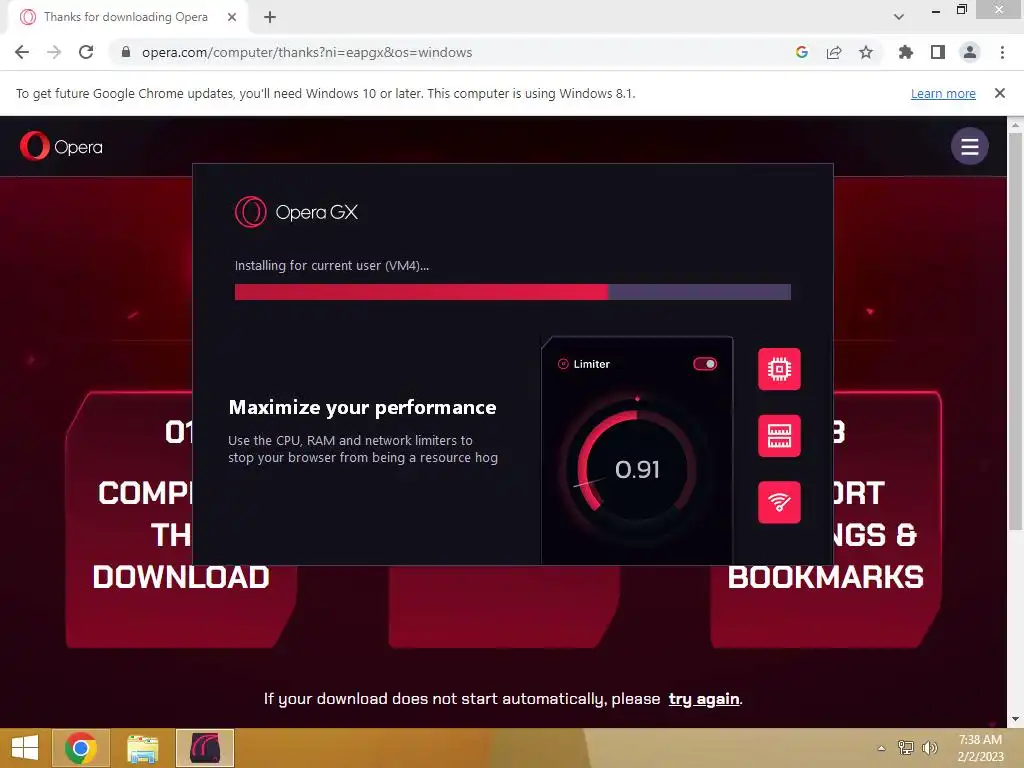Image resolution: width=1024 pixels, height=768 pixels.
Task: Click the CPU limiter icon
Action: click(779, 369)
